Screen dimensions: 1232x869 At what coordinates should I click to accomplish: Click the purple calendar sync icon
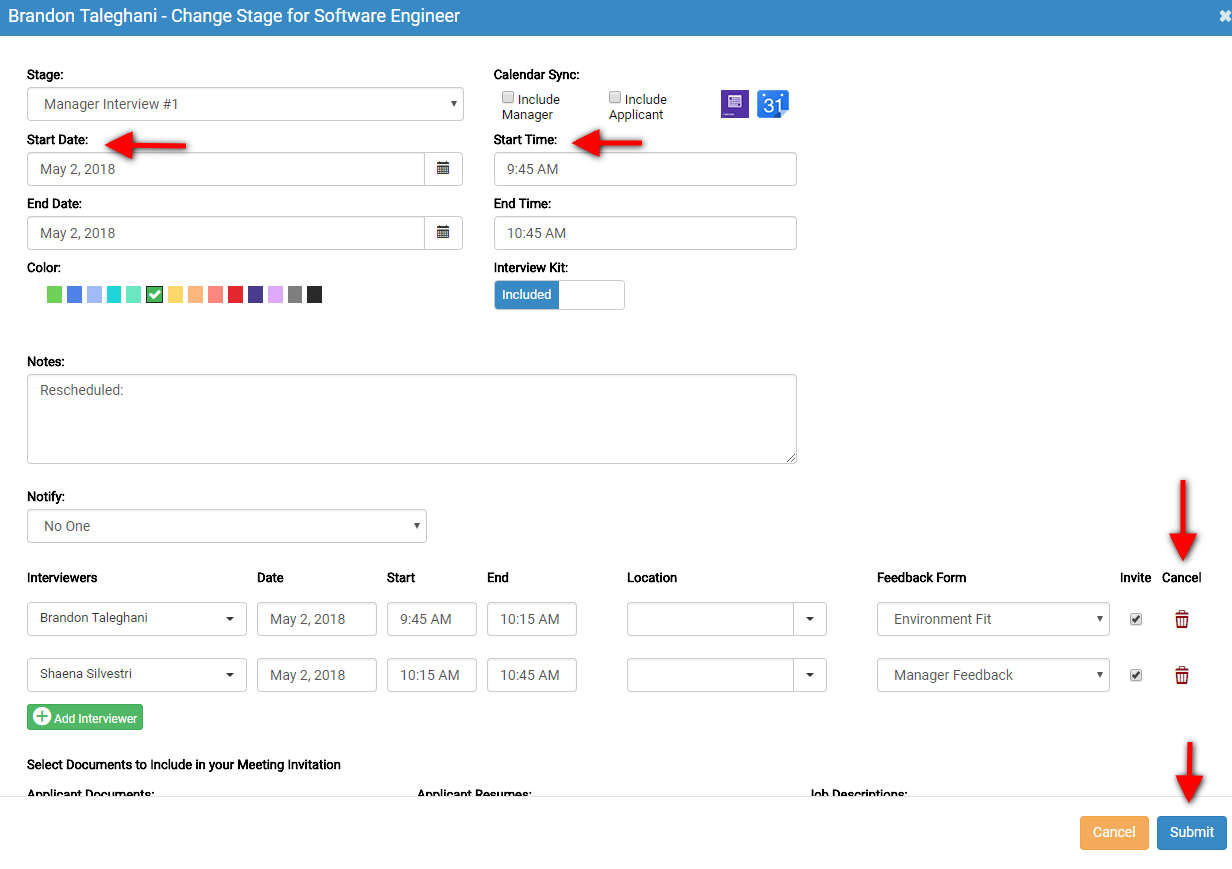pyautogui.click(x=735, y=104)
